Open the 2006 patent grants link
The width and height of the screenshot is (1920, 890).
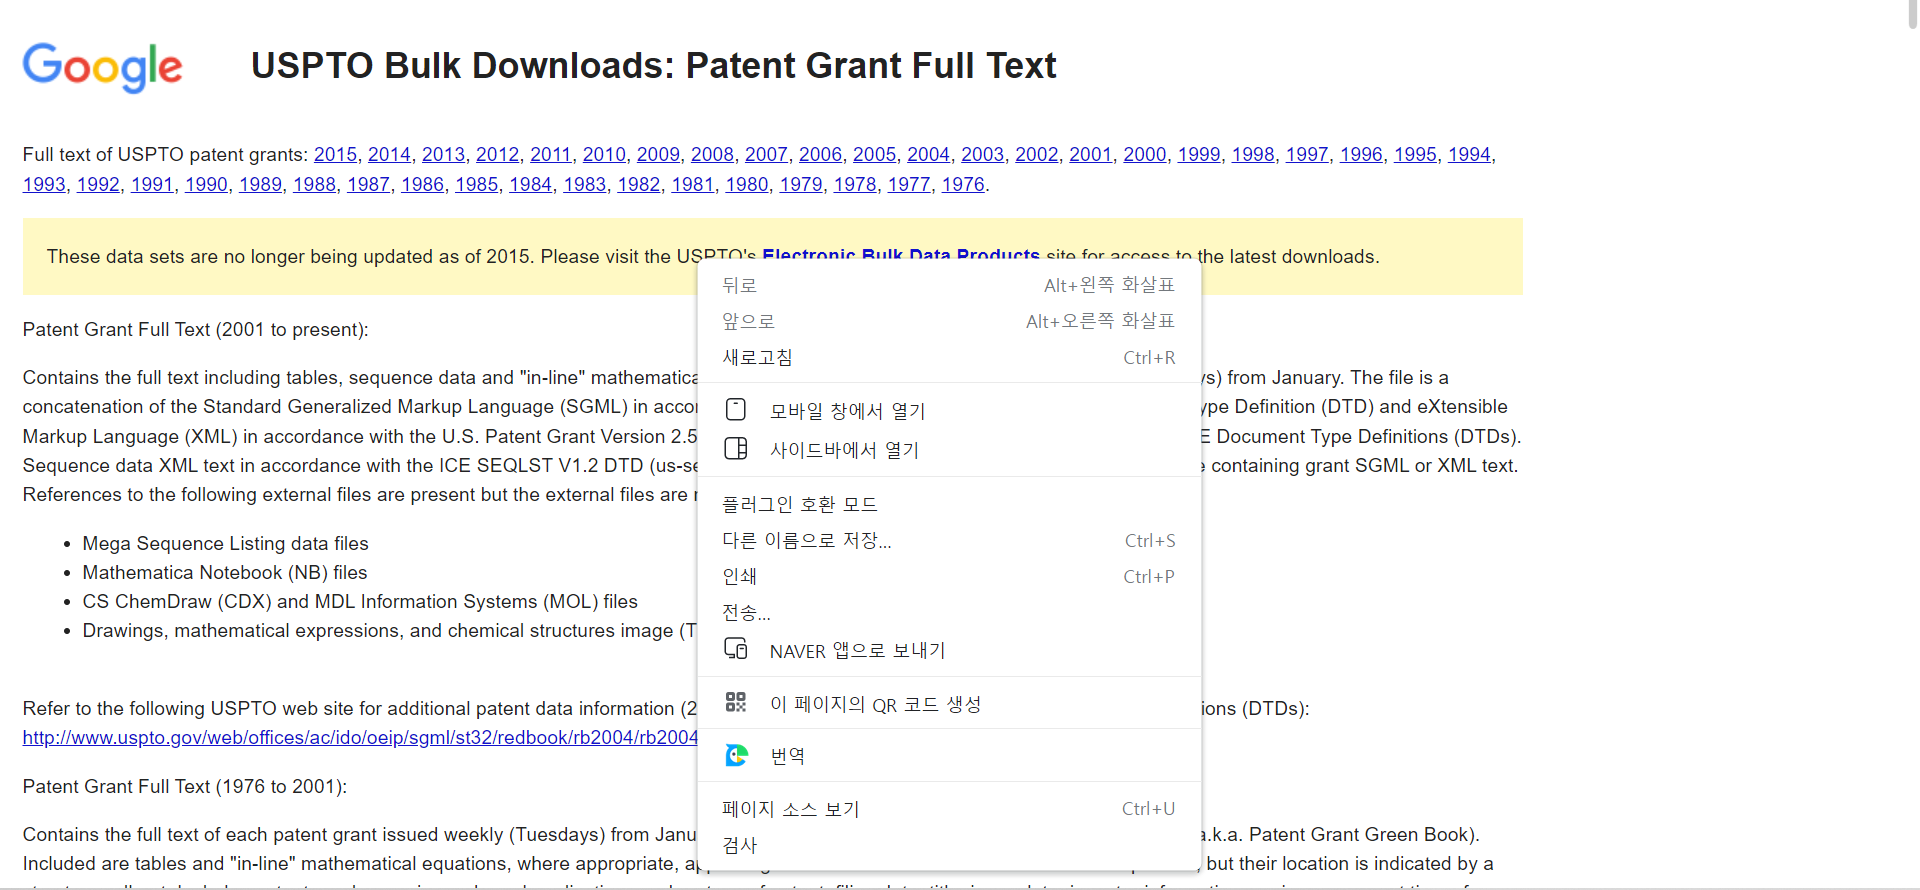820,154
